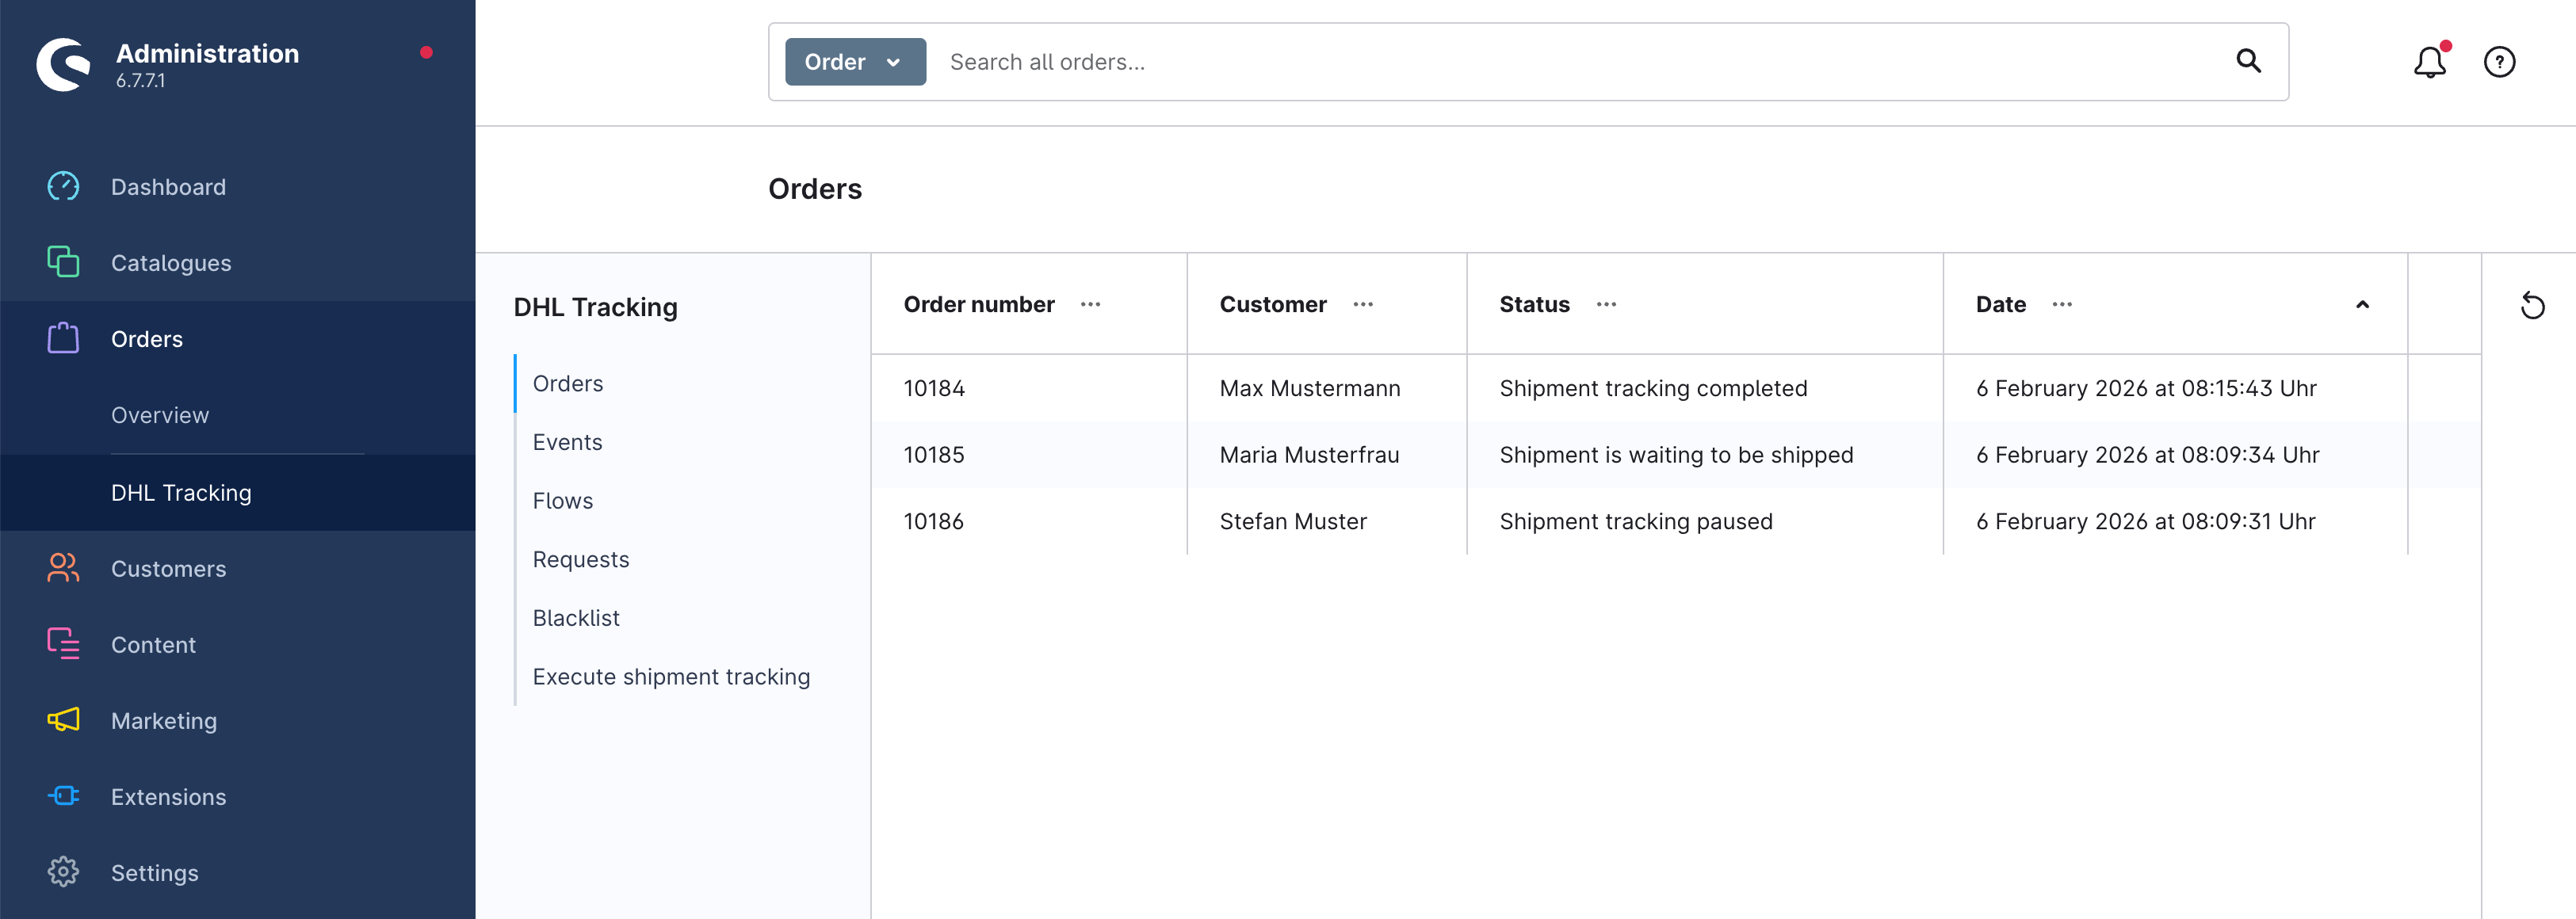Select Orders tab in DHL Tracking panel
Image resolution: width=2576 pixels, height=919 pixels.
click(x=567, y=384)
